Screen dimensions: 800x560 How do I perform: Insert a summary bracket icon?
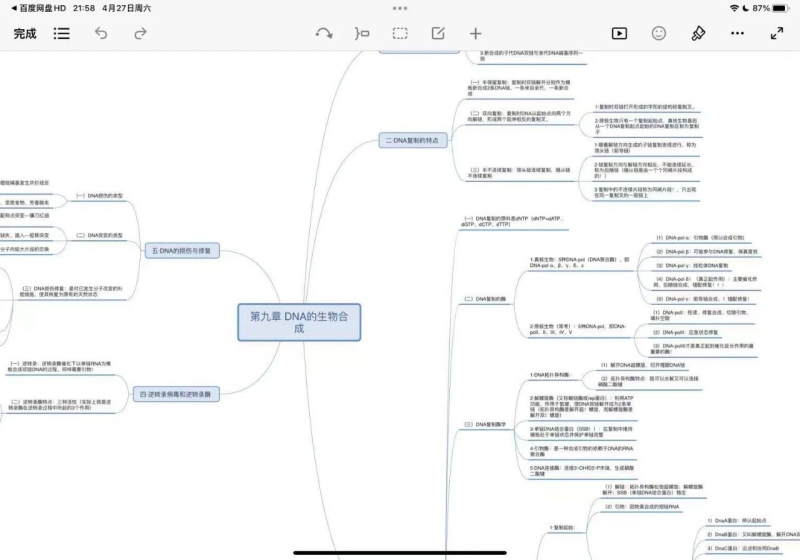362,34
